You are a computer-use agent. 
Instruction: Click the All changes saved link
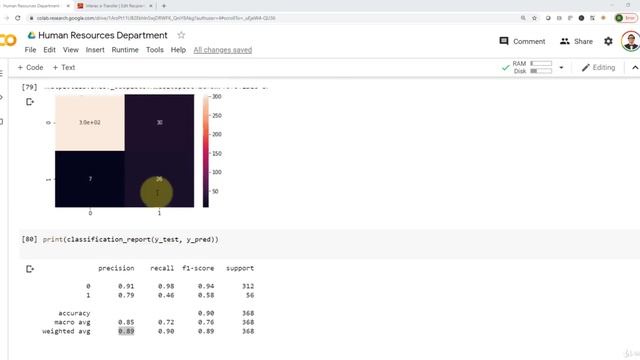point(222,50)
